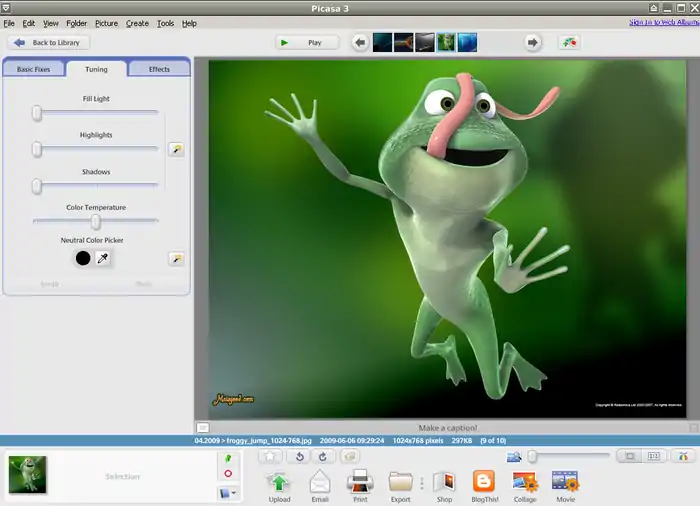This screenshot has width=700, height=506.
Task: Open the Collage maker icon
Action: [x=525, y=483]
